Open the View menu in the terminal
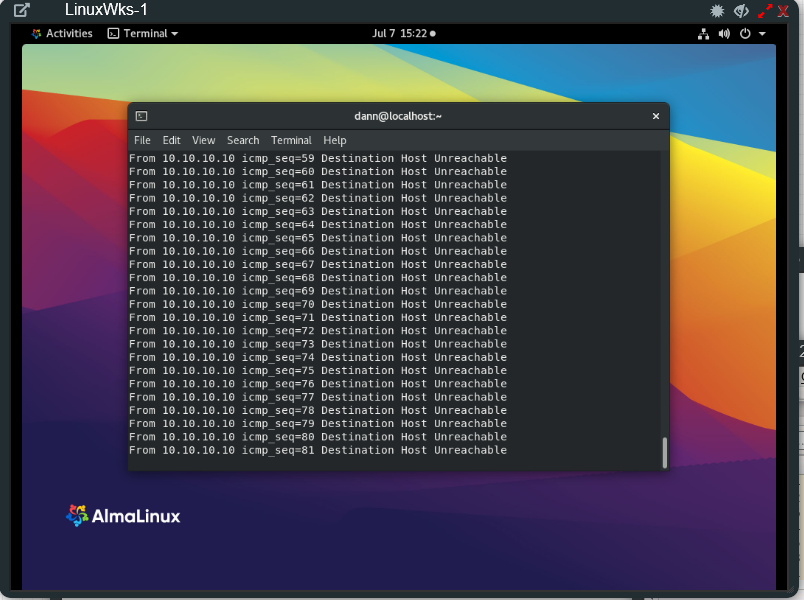804x600 pixels. [203, 140]
